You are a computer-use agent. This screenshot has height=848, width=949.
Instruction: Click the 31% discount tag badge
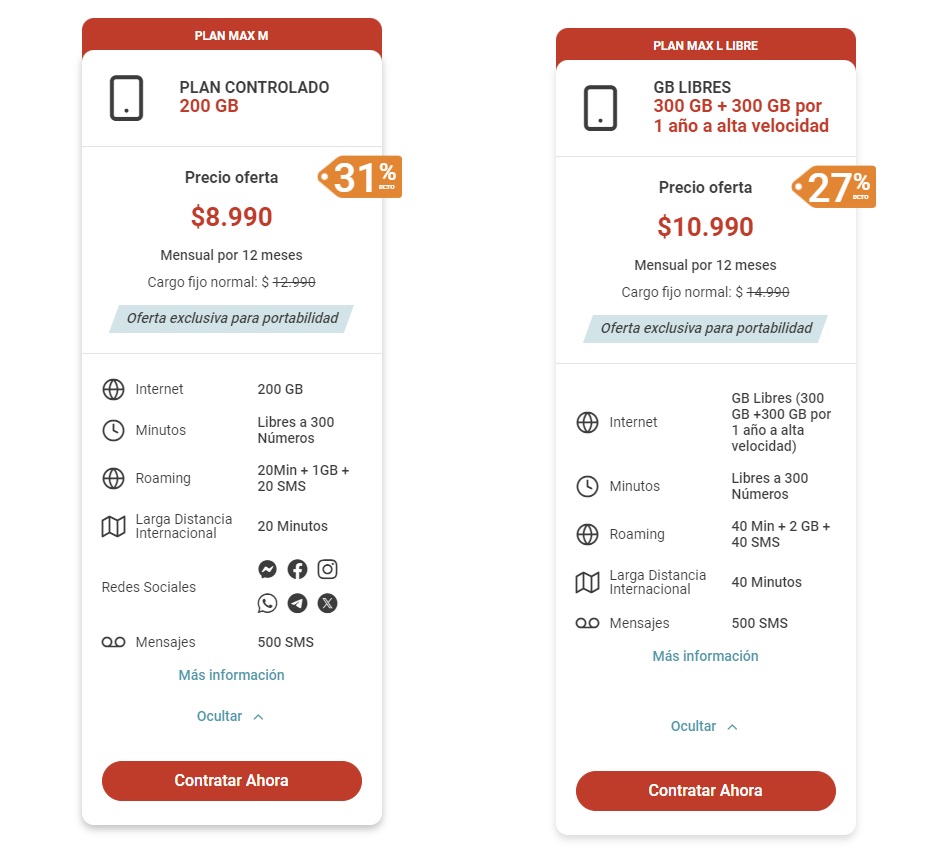361,177
